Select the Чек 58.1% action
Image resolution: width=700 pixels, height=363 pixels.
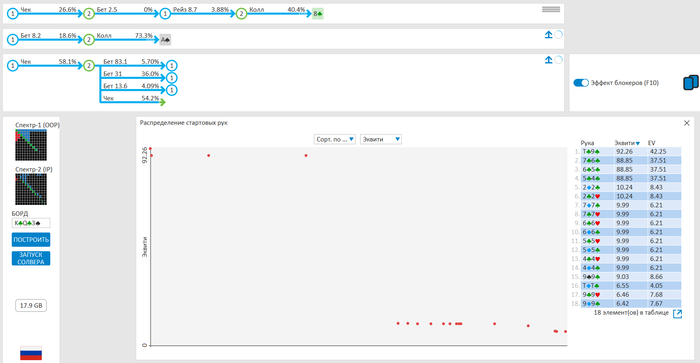[x=48, y=62]
